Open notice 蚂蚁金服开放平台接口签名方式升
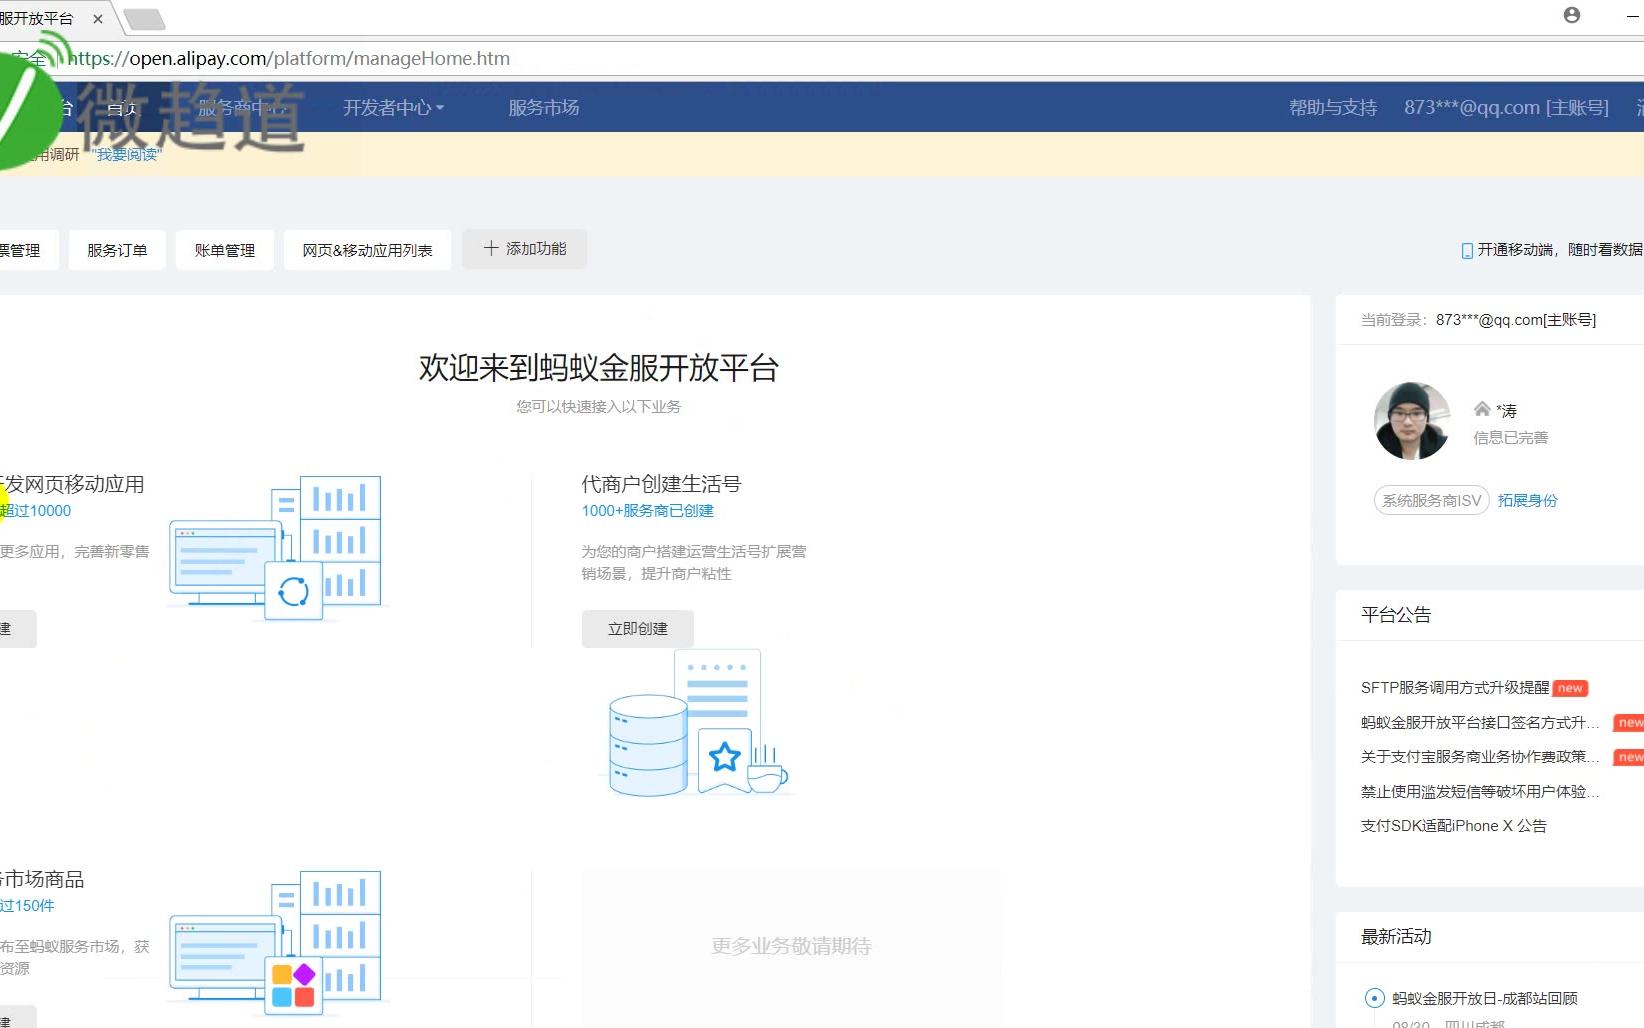The height and width of the screenshot is (1028, 1644). [x=1480, y=722]
